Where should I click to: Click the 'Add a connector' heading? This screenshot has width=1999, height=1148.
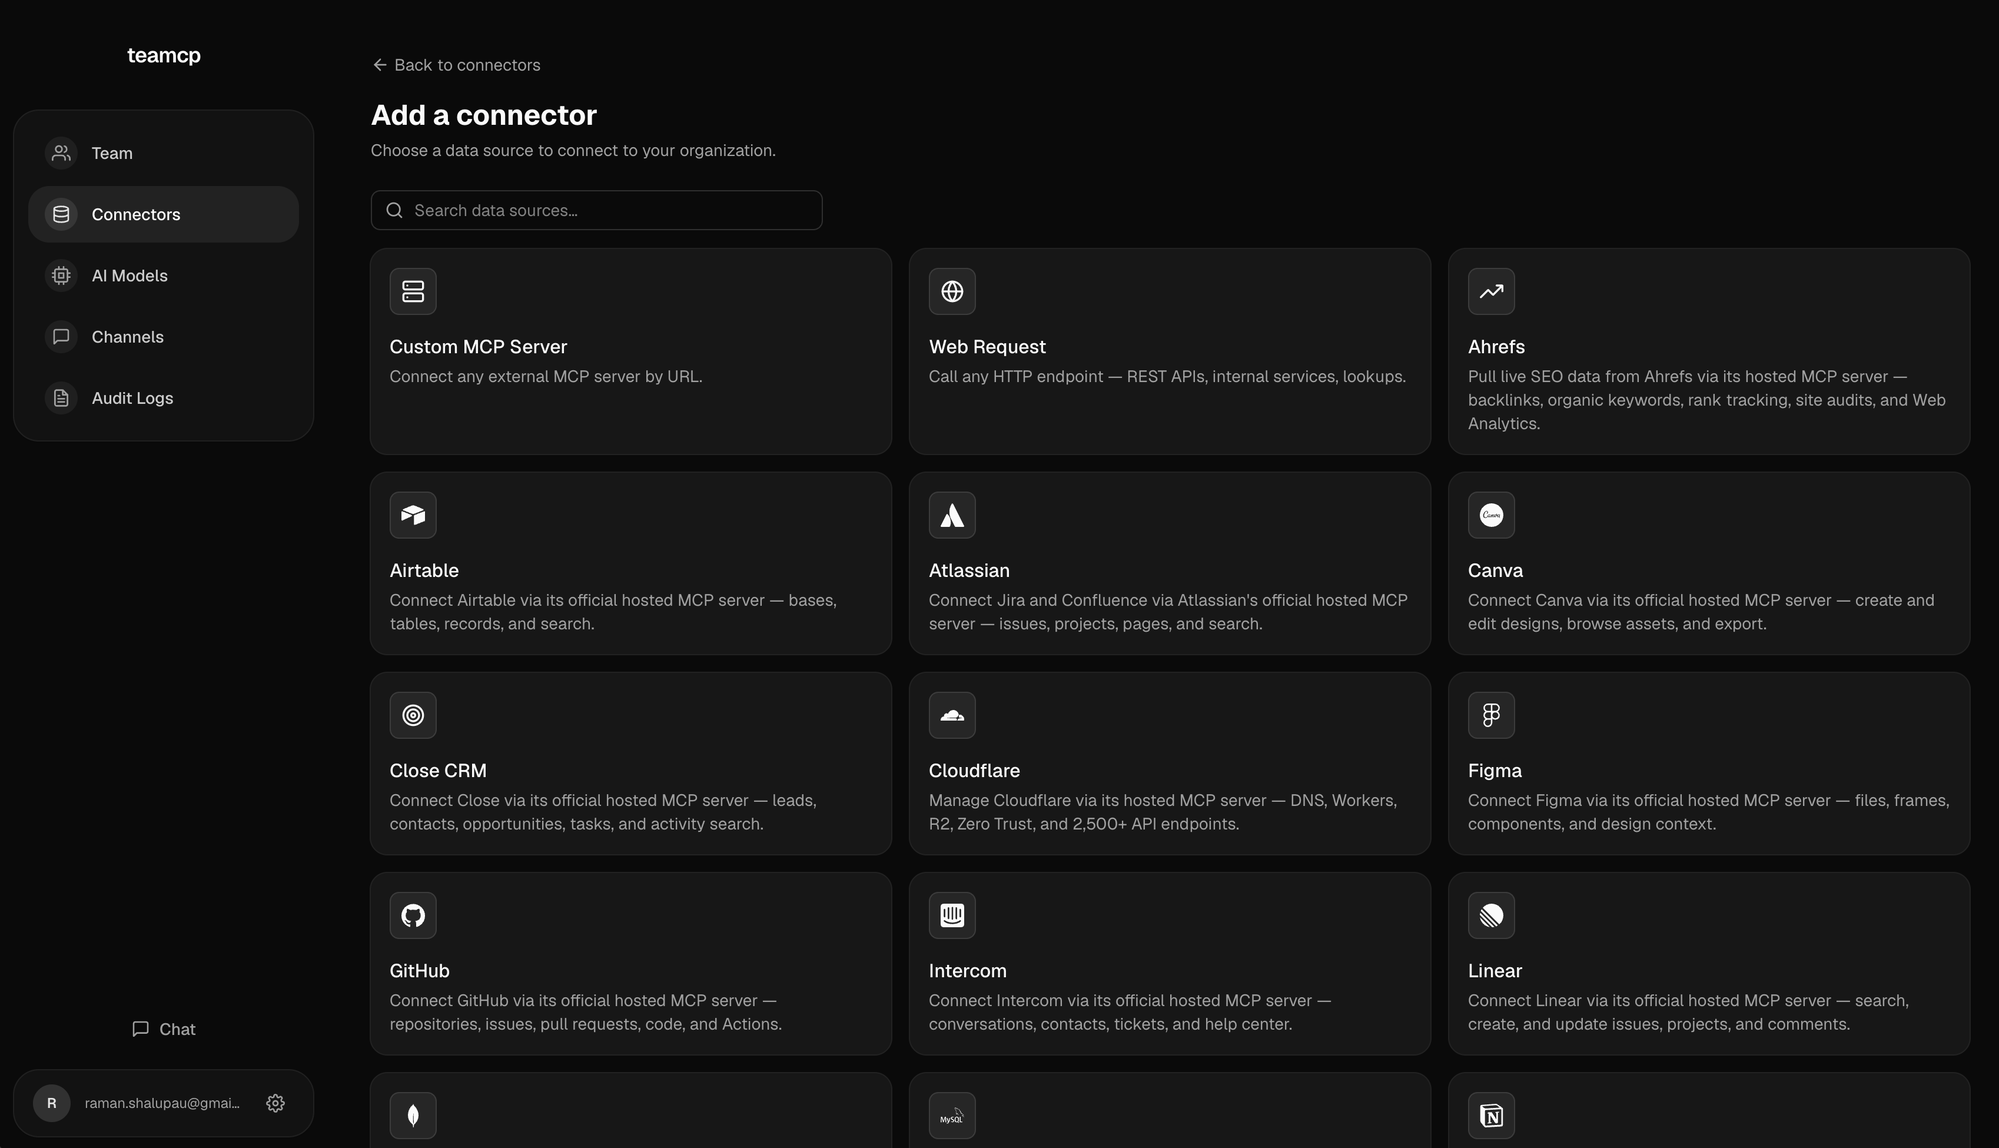pyautogui.click(x=484, y=115)
